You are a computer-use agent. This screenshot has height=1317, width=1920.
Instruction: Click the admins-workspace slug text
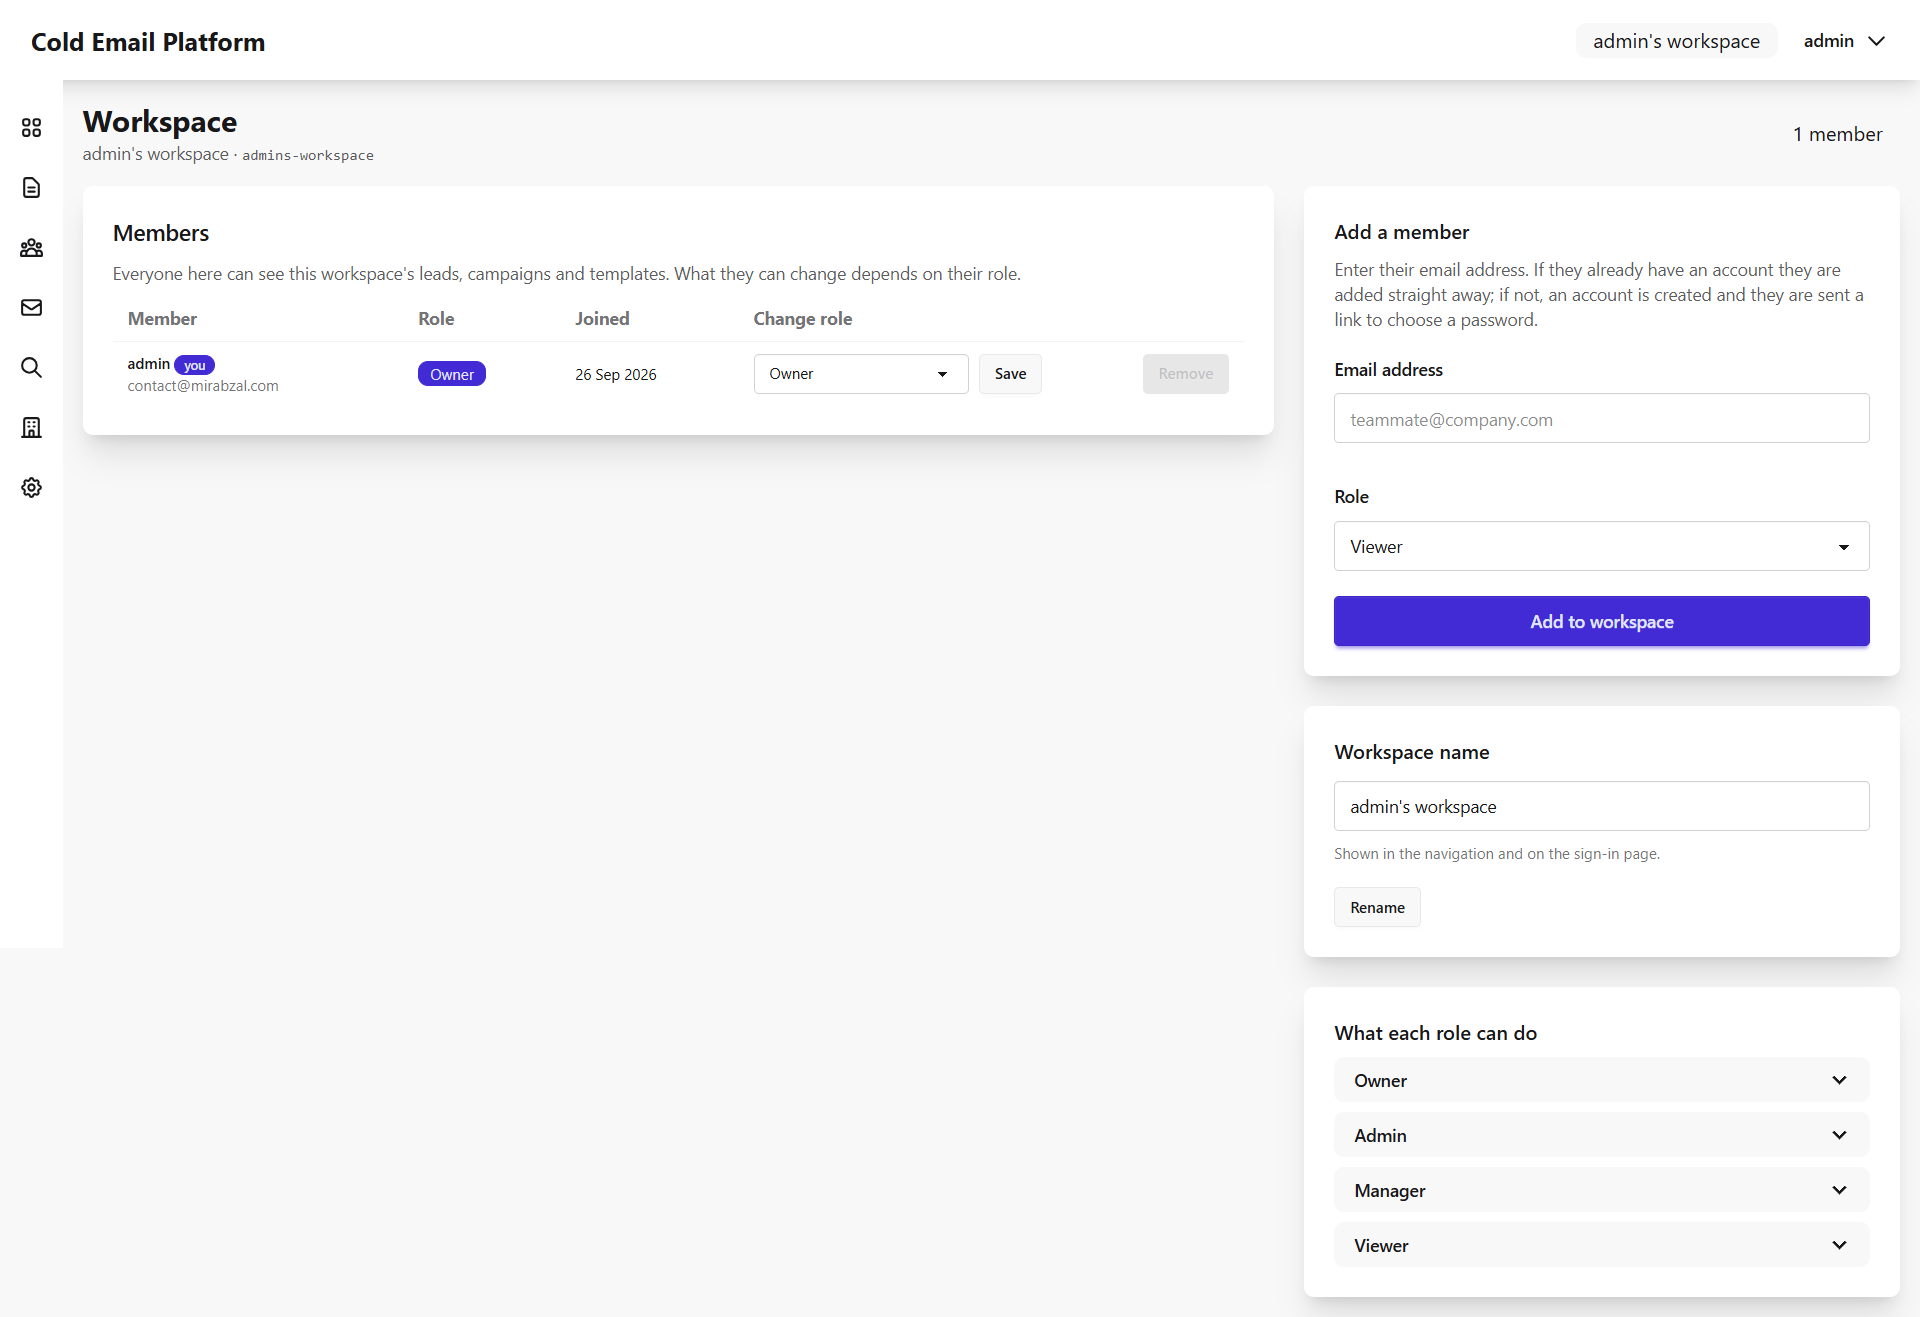coord(308,156)
